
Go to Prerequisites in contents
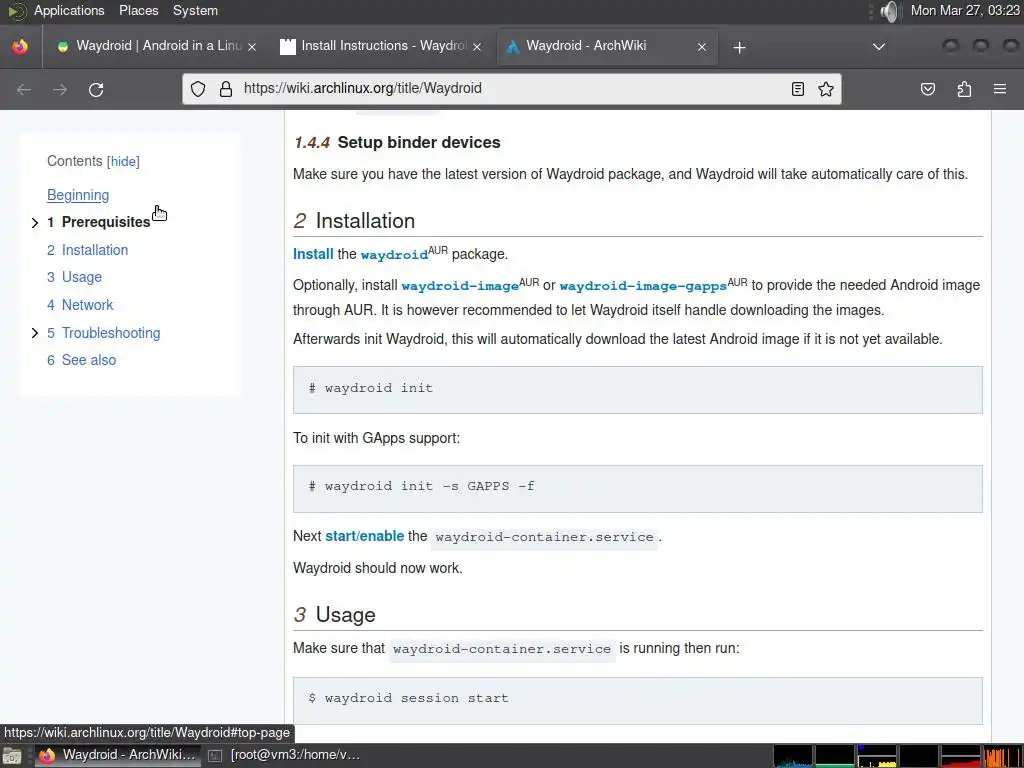106,222
